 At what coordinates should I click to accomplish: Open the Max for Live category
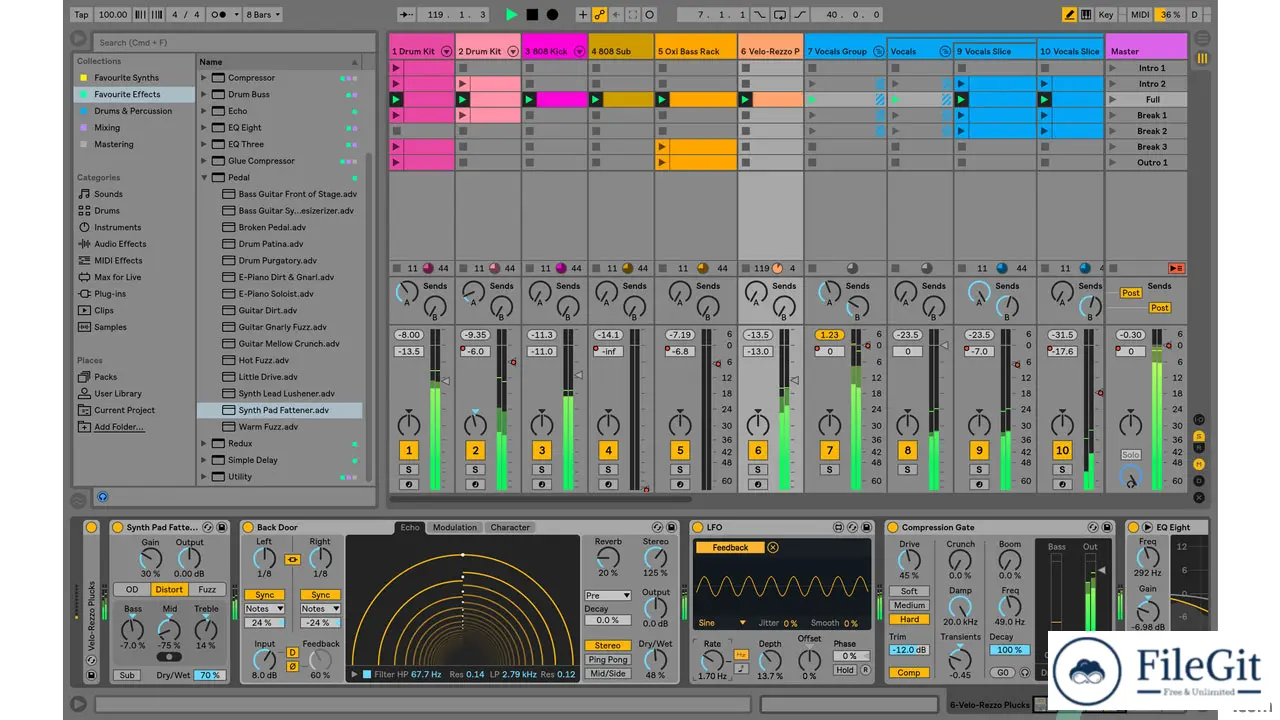point(117,277)
